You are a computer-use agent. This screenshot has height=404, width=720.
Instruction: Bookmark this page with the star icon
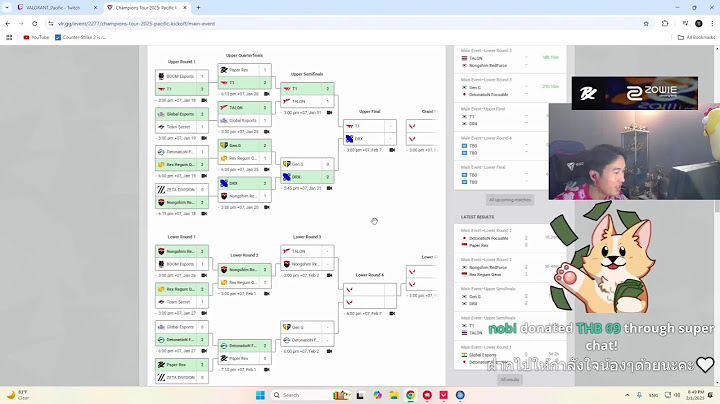coord(646,23)
